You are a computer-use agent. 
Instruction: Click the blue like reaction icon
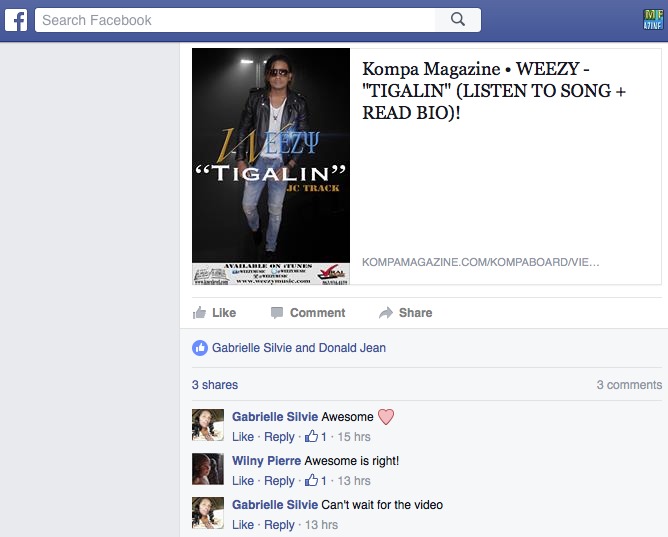pos(200,348)
